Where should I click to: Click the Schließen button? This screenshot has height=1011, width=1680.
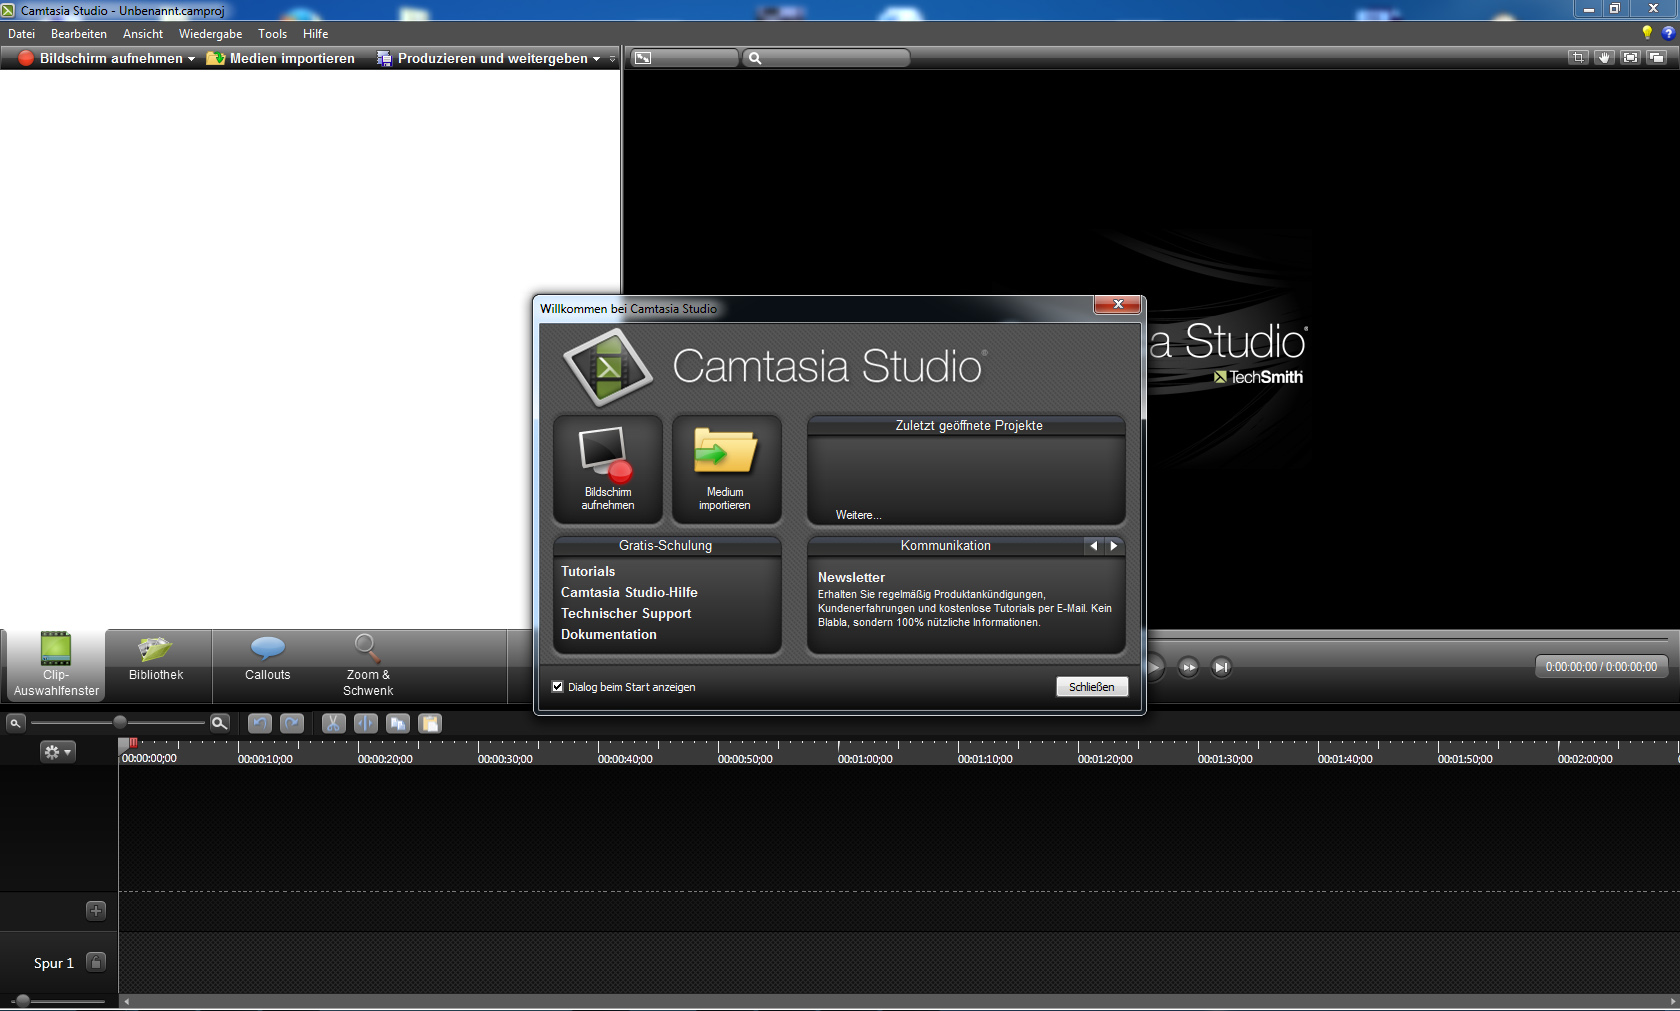coord(1092,687)
